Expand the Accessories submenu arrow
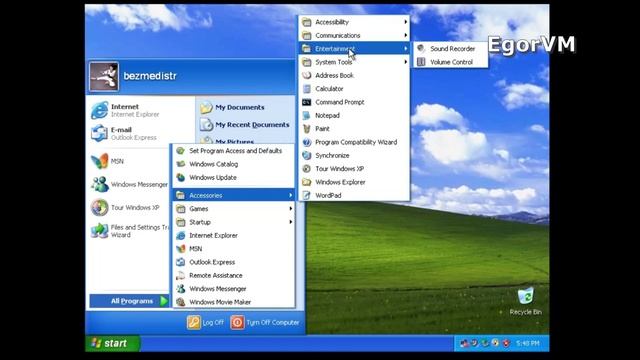This screenshot has height=360, width=640. coord(290,196)
